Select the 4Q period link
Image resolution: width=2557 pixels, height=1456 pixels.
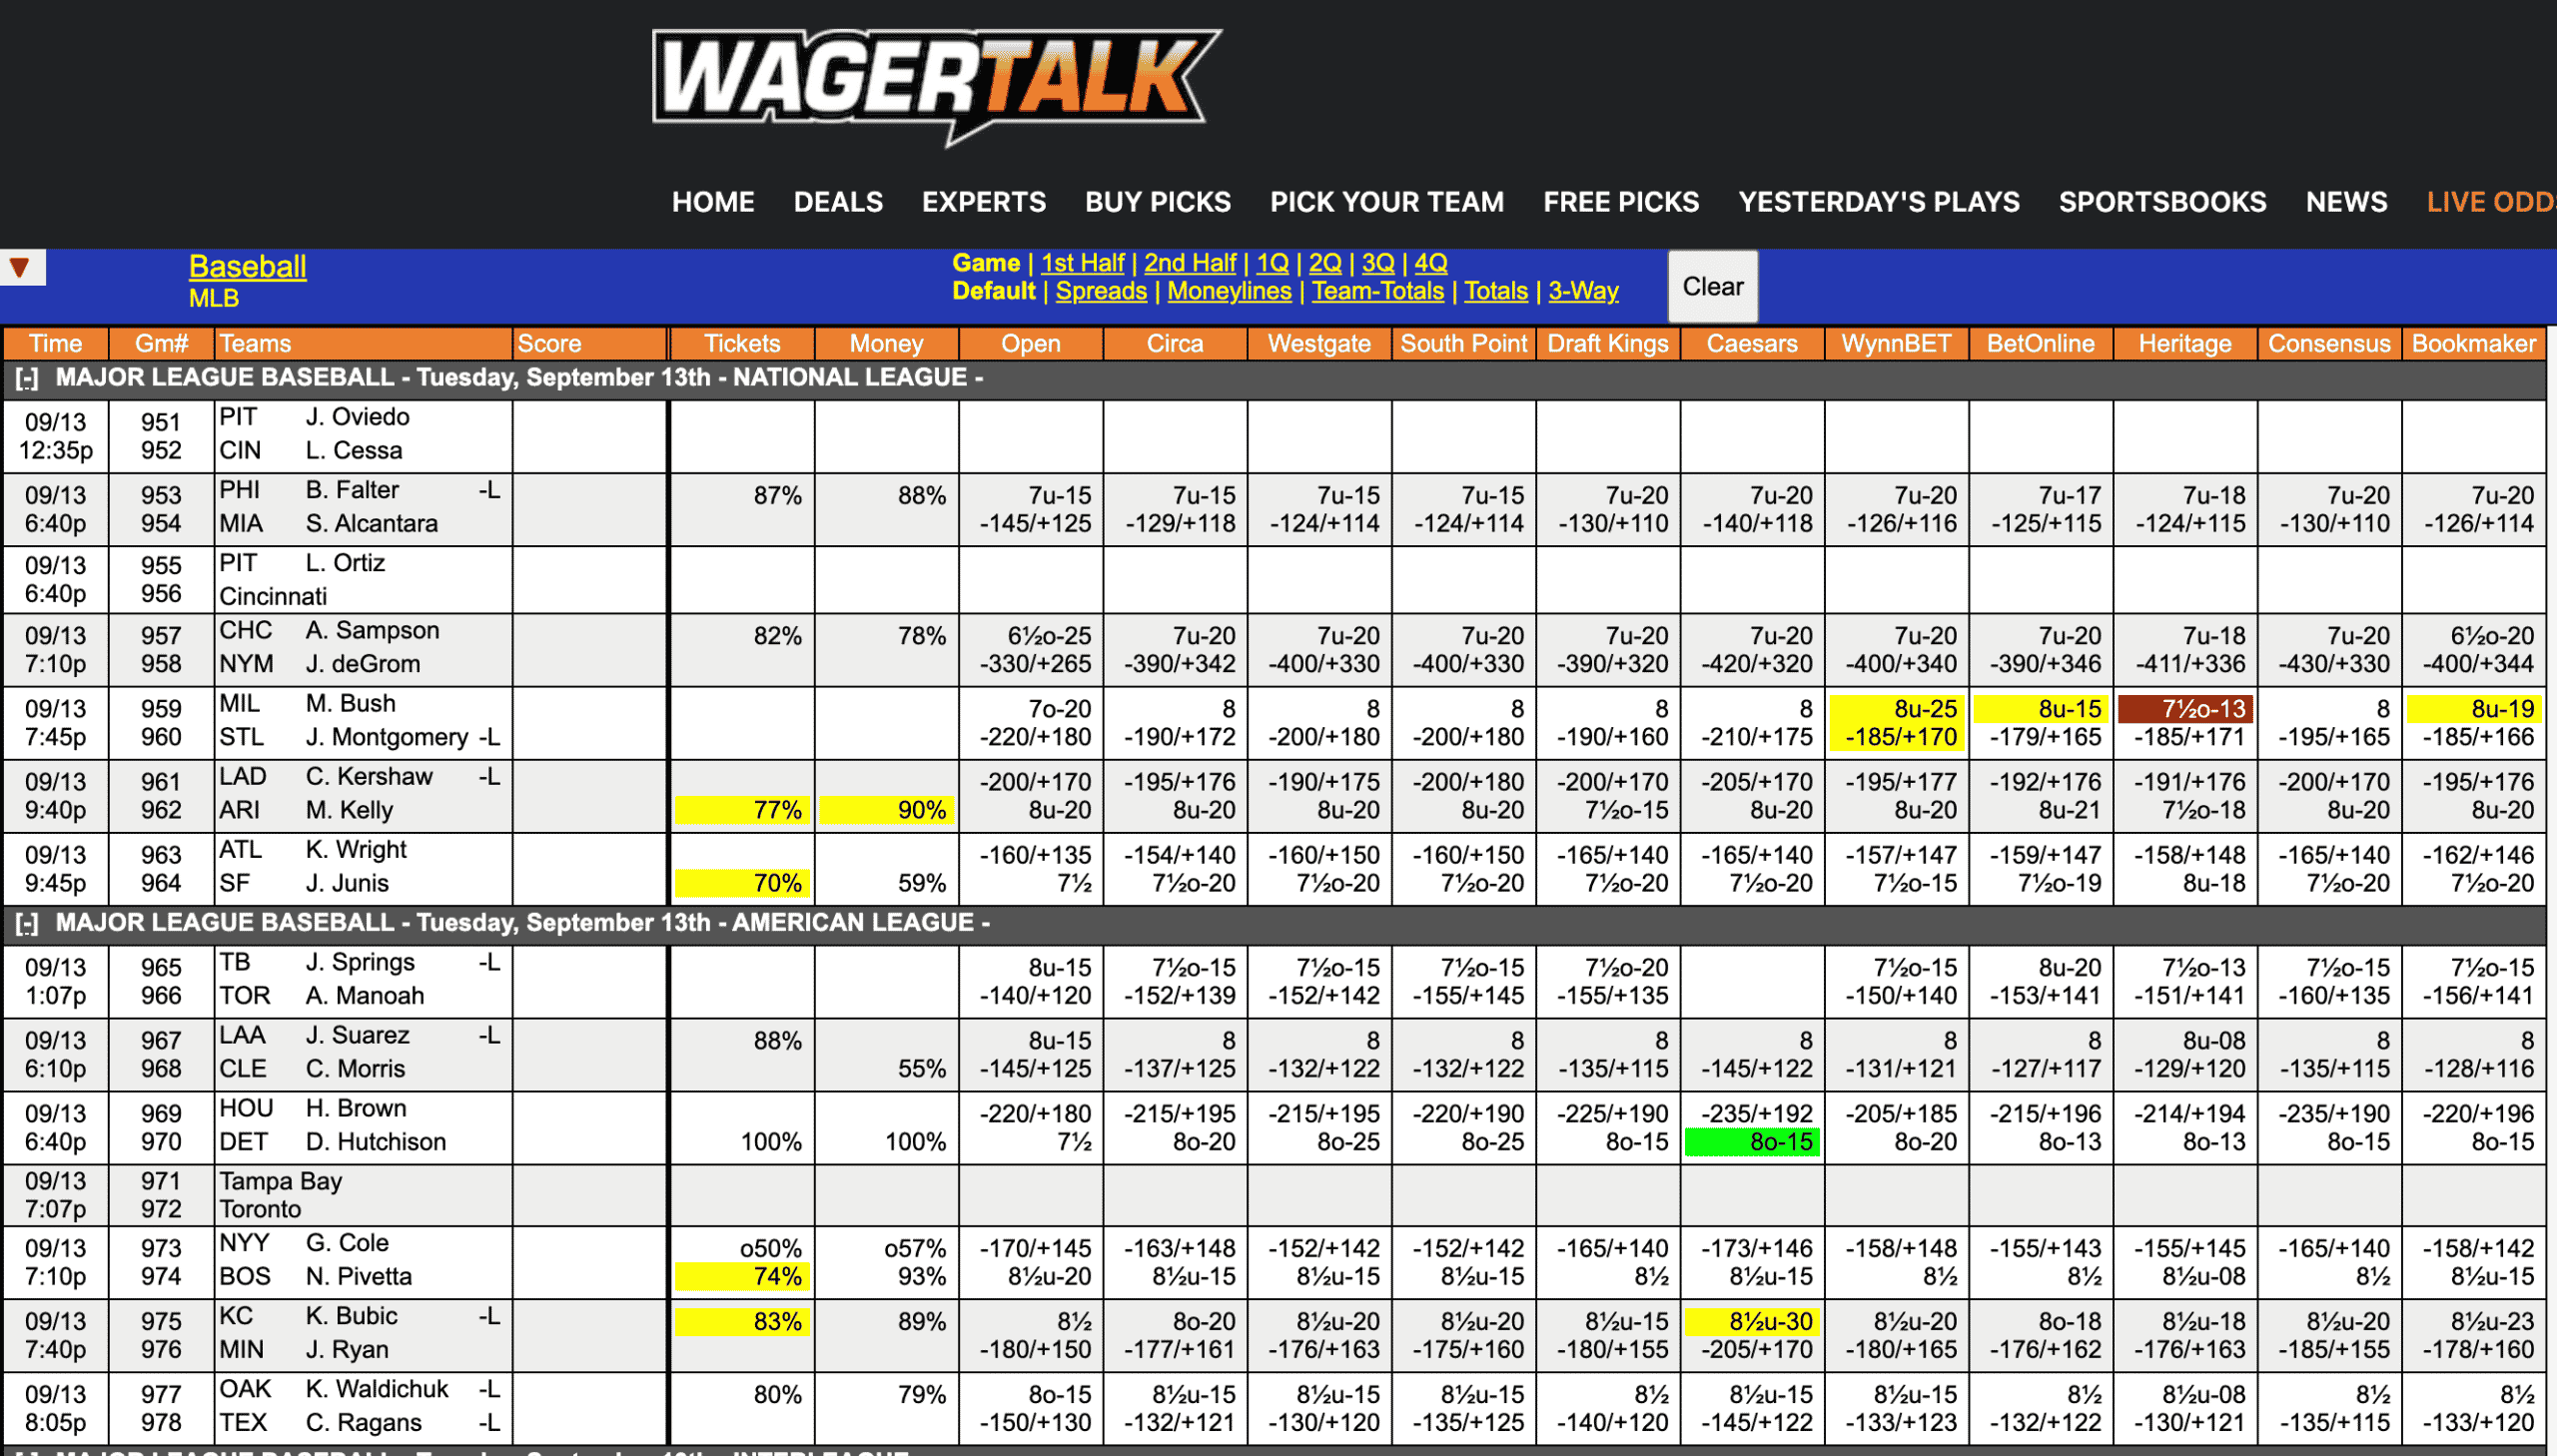pyautogui.click(x=1431, y=263)
